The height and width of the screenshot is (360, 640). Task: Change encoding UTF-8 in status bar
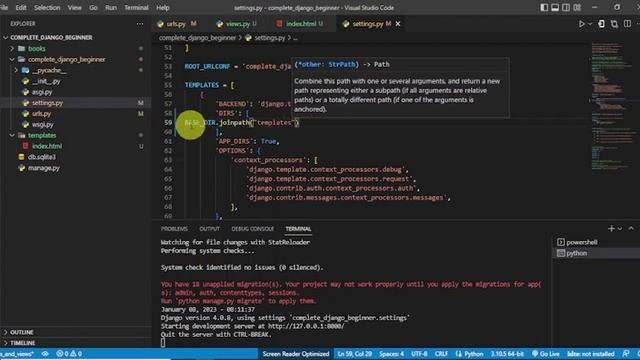(x=419, y=354)
